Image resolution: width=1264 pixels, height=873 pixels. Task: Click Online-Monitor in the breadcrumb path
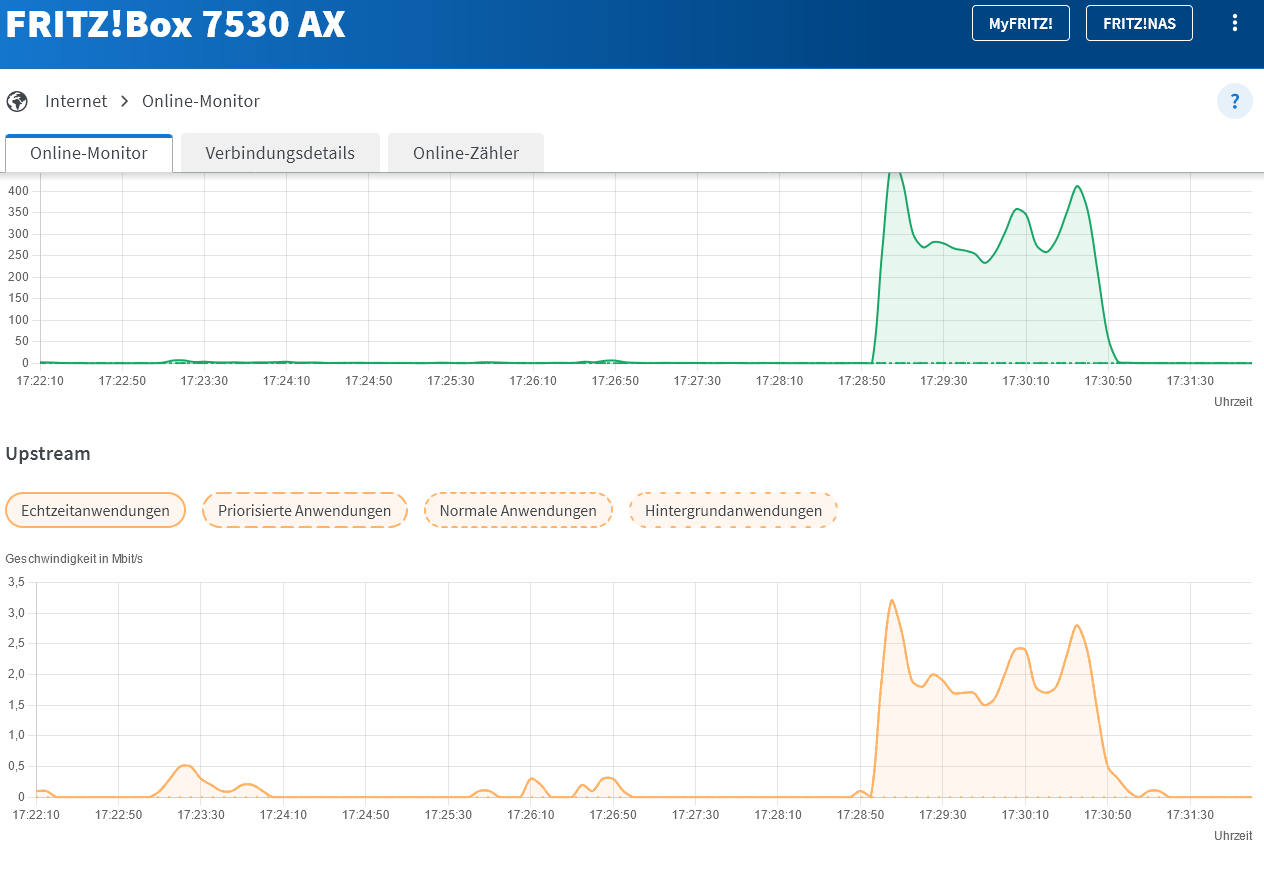(x=201, y=101)
